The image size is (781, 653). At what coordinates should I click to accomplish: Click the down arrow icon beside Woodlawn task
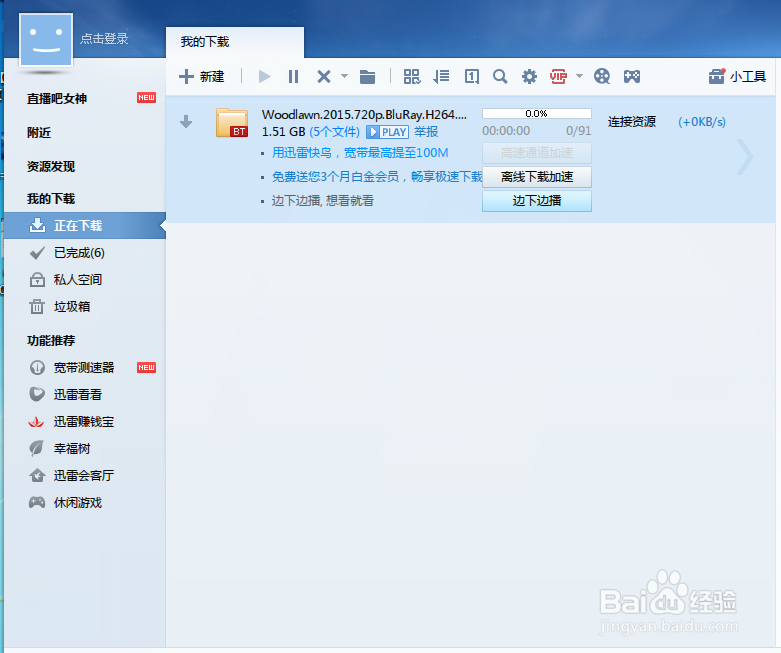186,122
